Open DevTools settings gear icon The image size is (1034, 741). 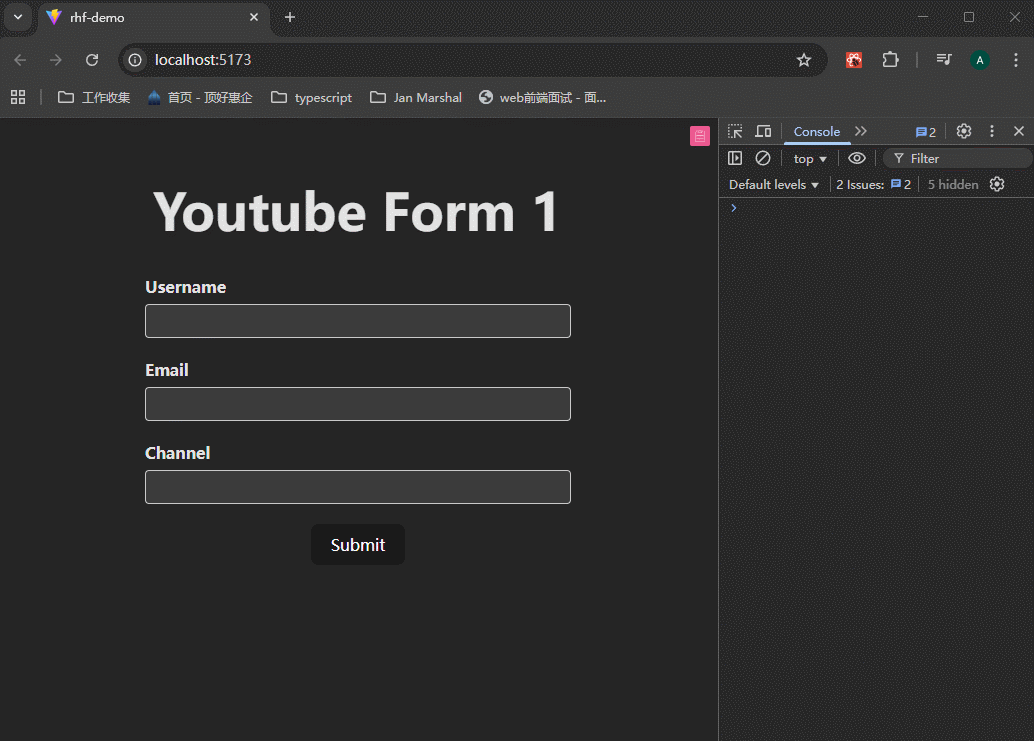964,132
